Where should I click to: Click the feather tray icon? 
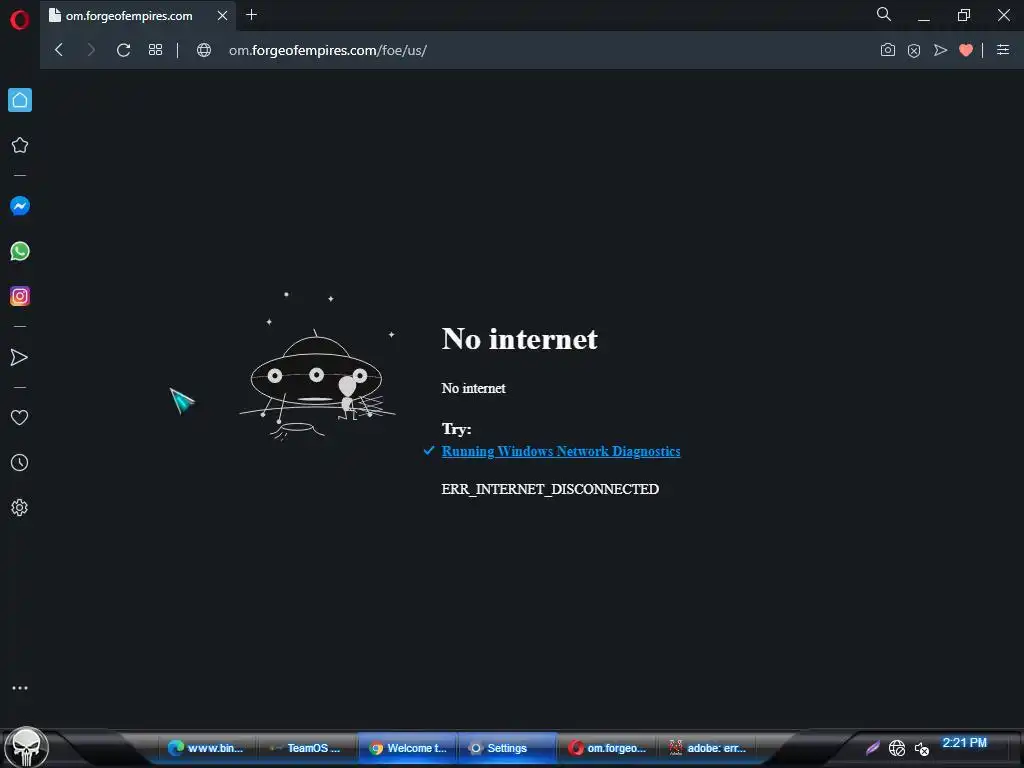click(x=872, y=748)
